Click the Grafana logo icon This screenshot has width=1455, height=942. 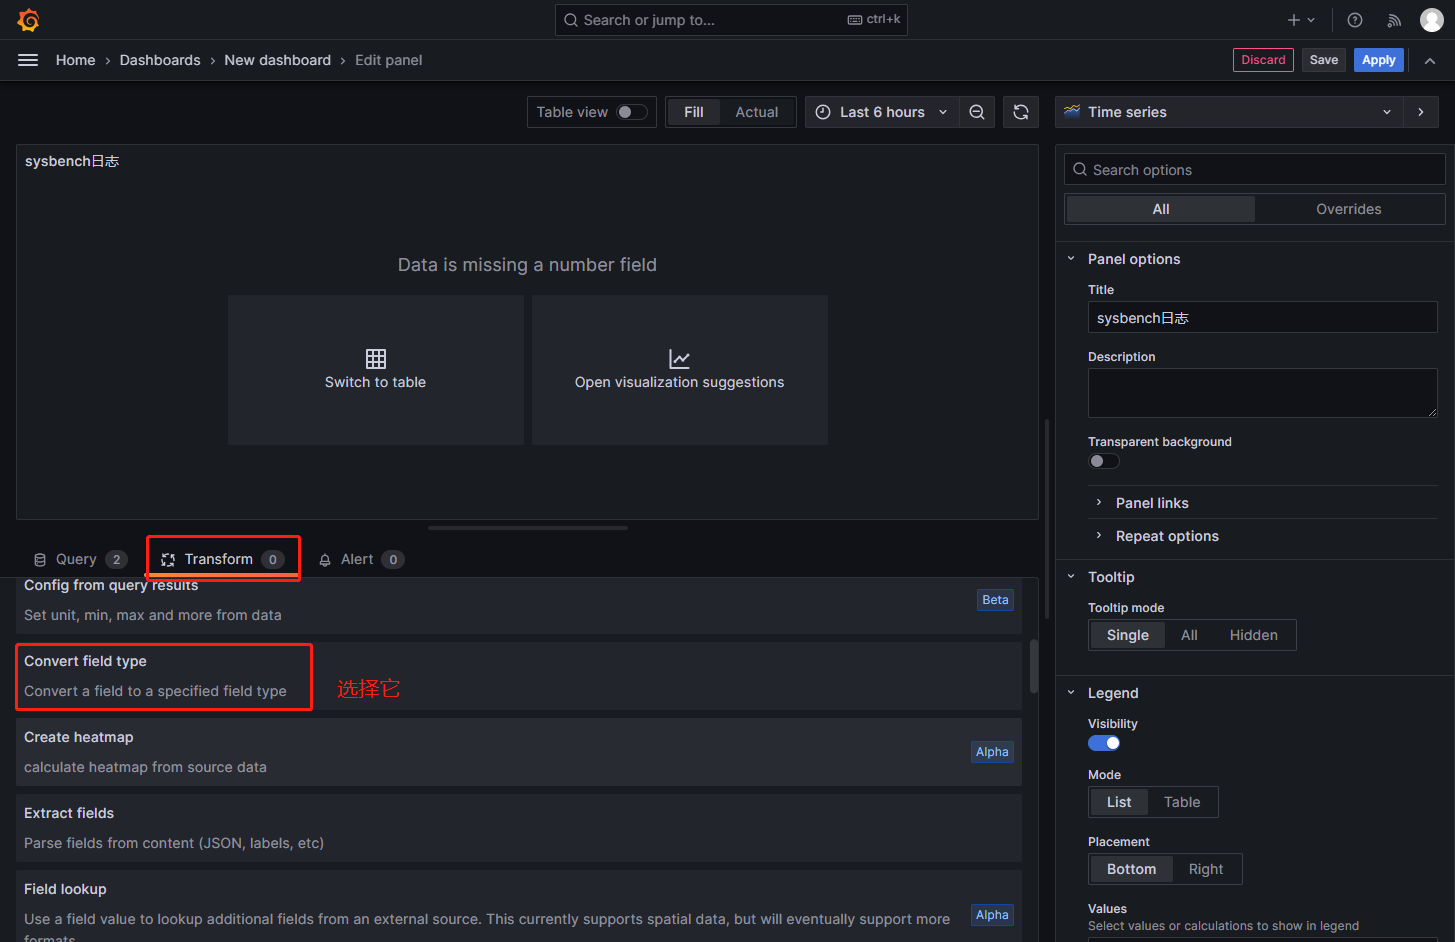pyautogui.click(x=28, y=20)
